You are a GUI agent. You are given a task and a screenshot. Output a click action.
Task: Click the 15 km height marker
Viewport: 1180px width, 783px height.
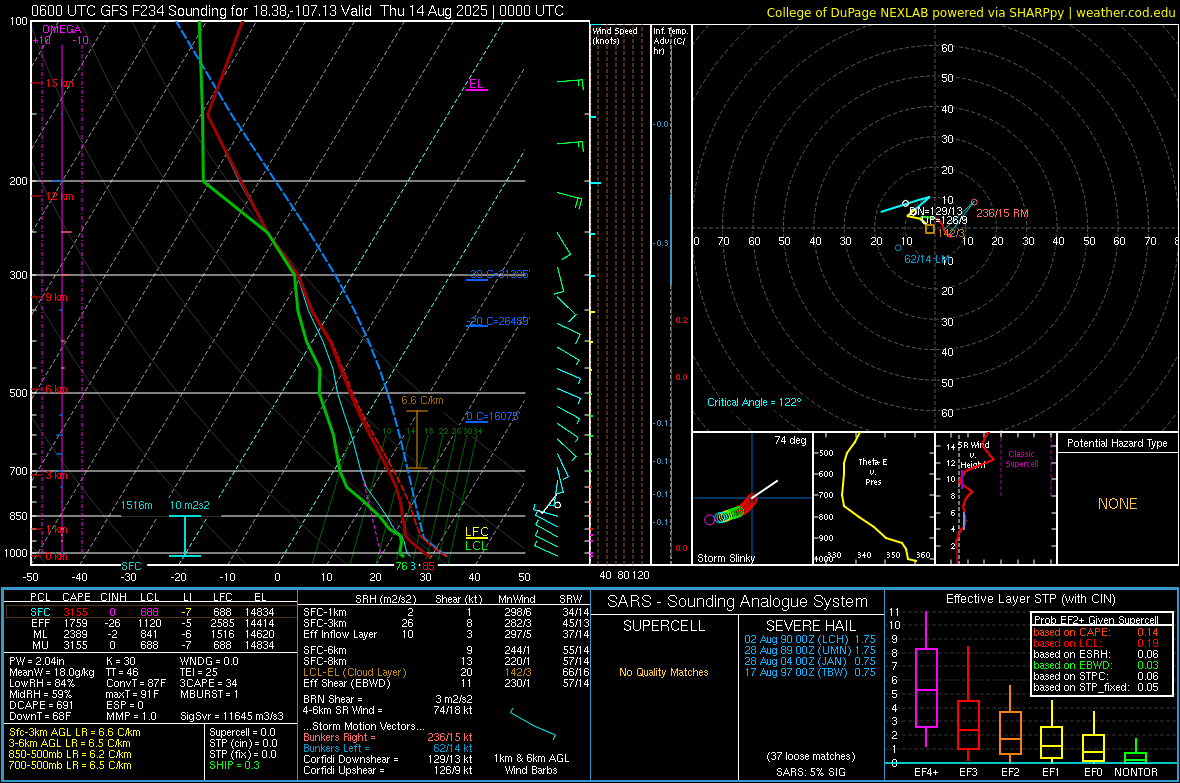click(59, 84)
